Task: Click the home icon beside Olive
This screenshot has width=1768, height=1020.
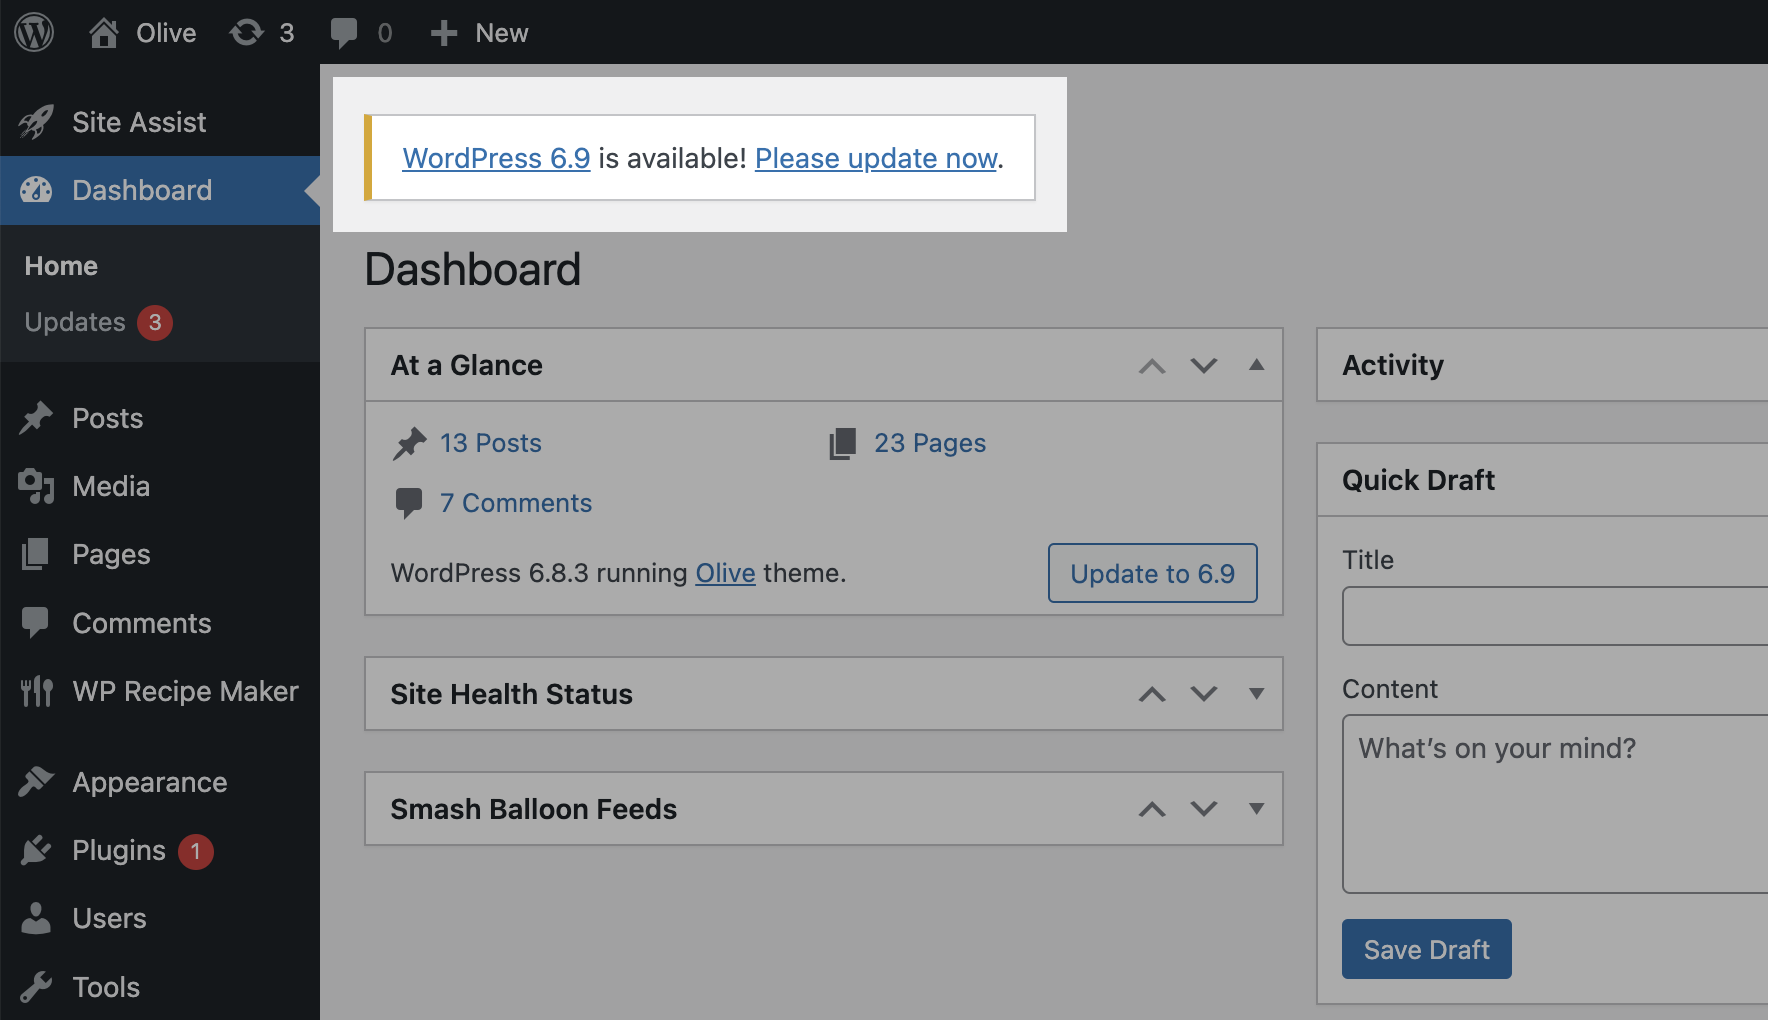Action: click(x=104, y=33)
